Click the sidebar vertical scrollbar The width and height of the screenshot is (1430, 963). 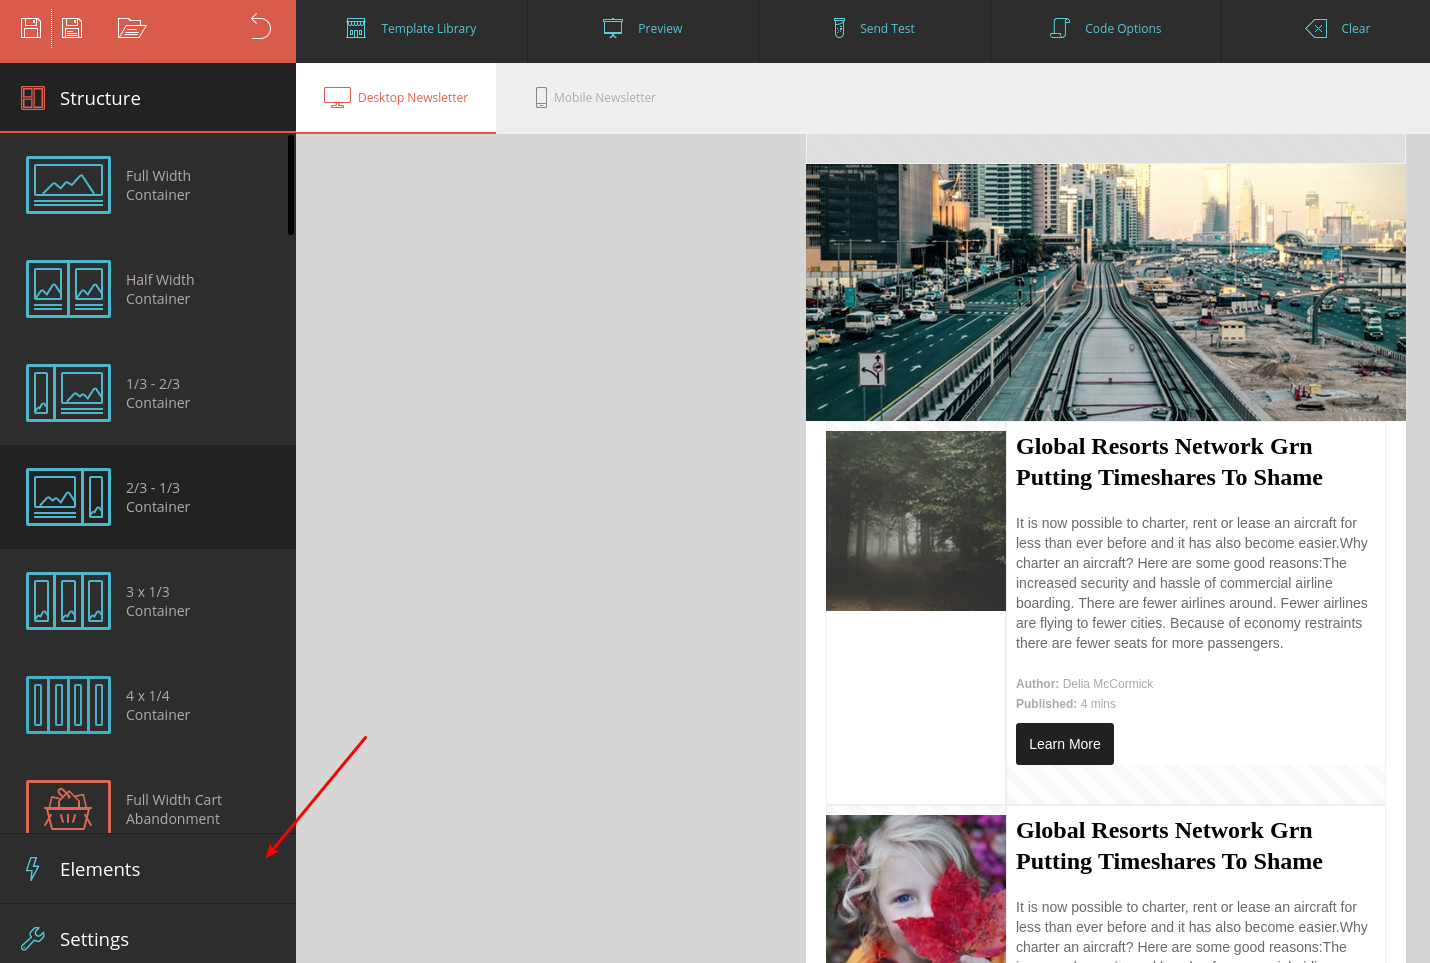[291, 185]
